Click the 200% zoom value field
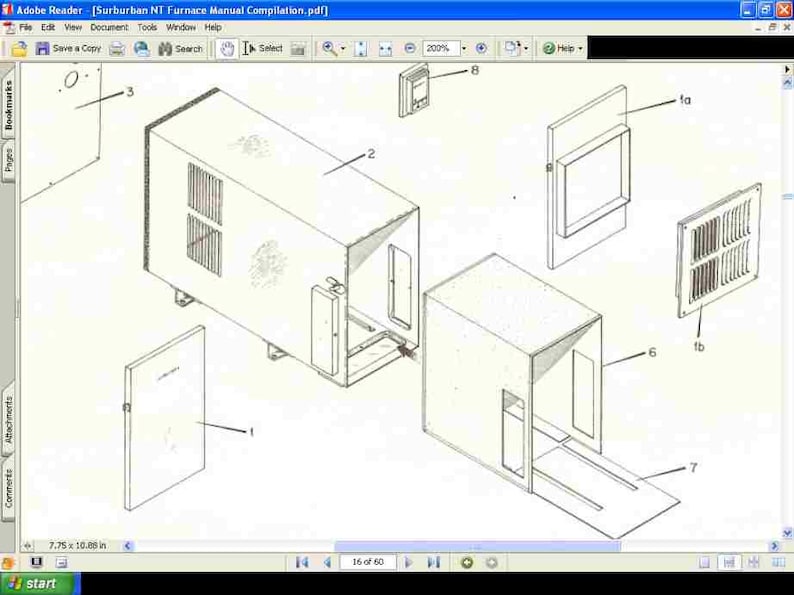This screenshot has height=595, width=794. pos(441,49)
